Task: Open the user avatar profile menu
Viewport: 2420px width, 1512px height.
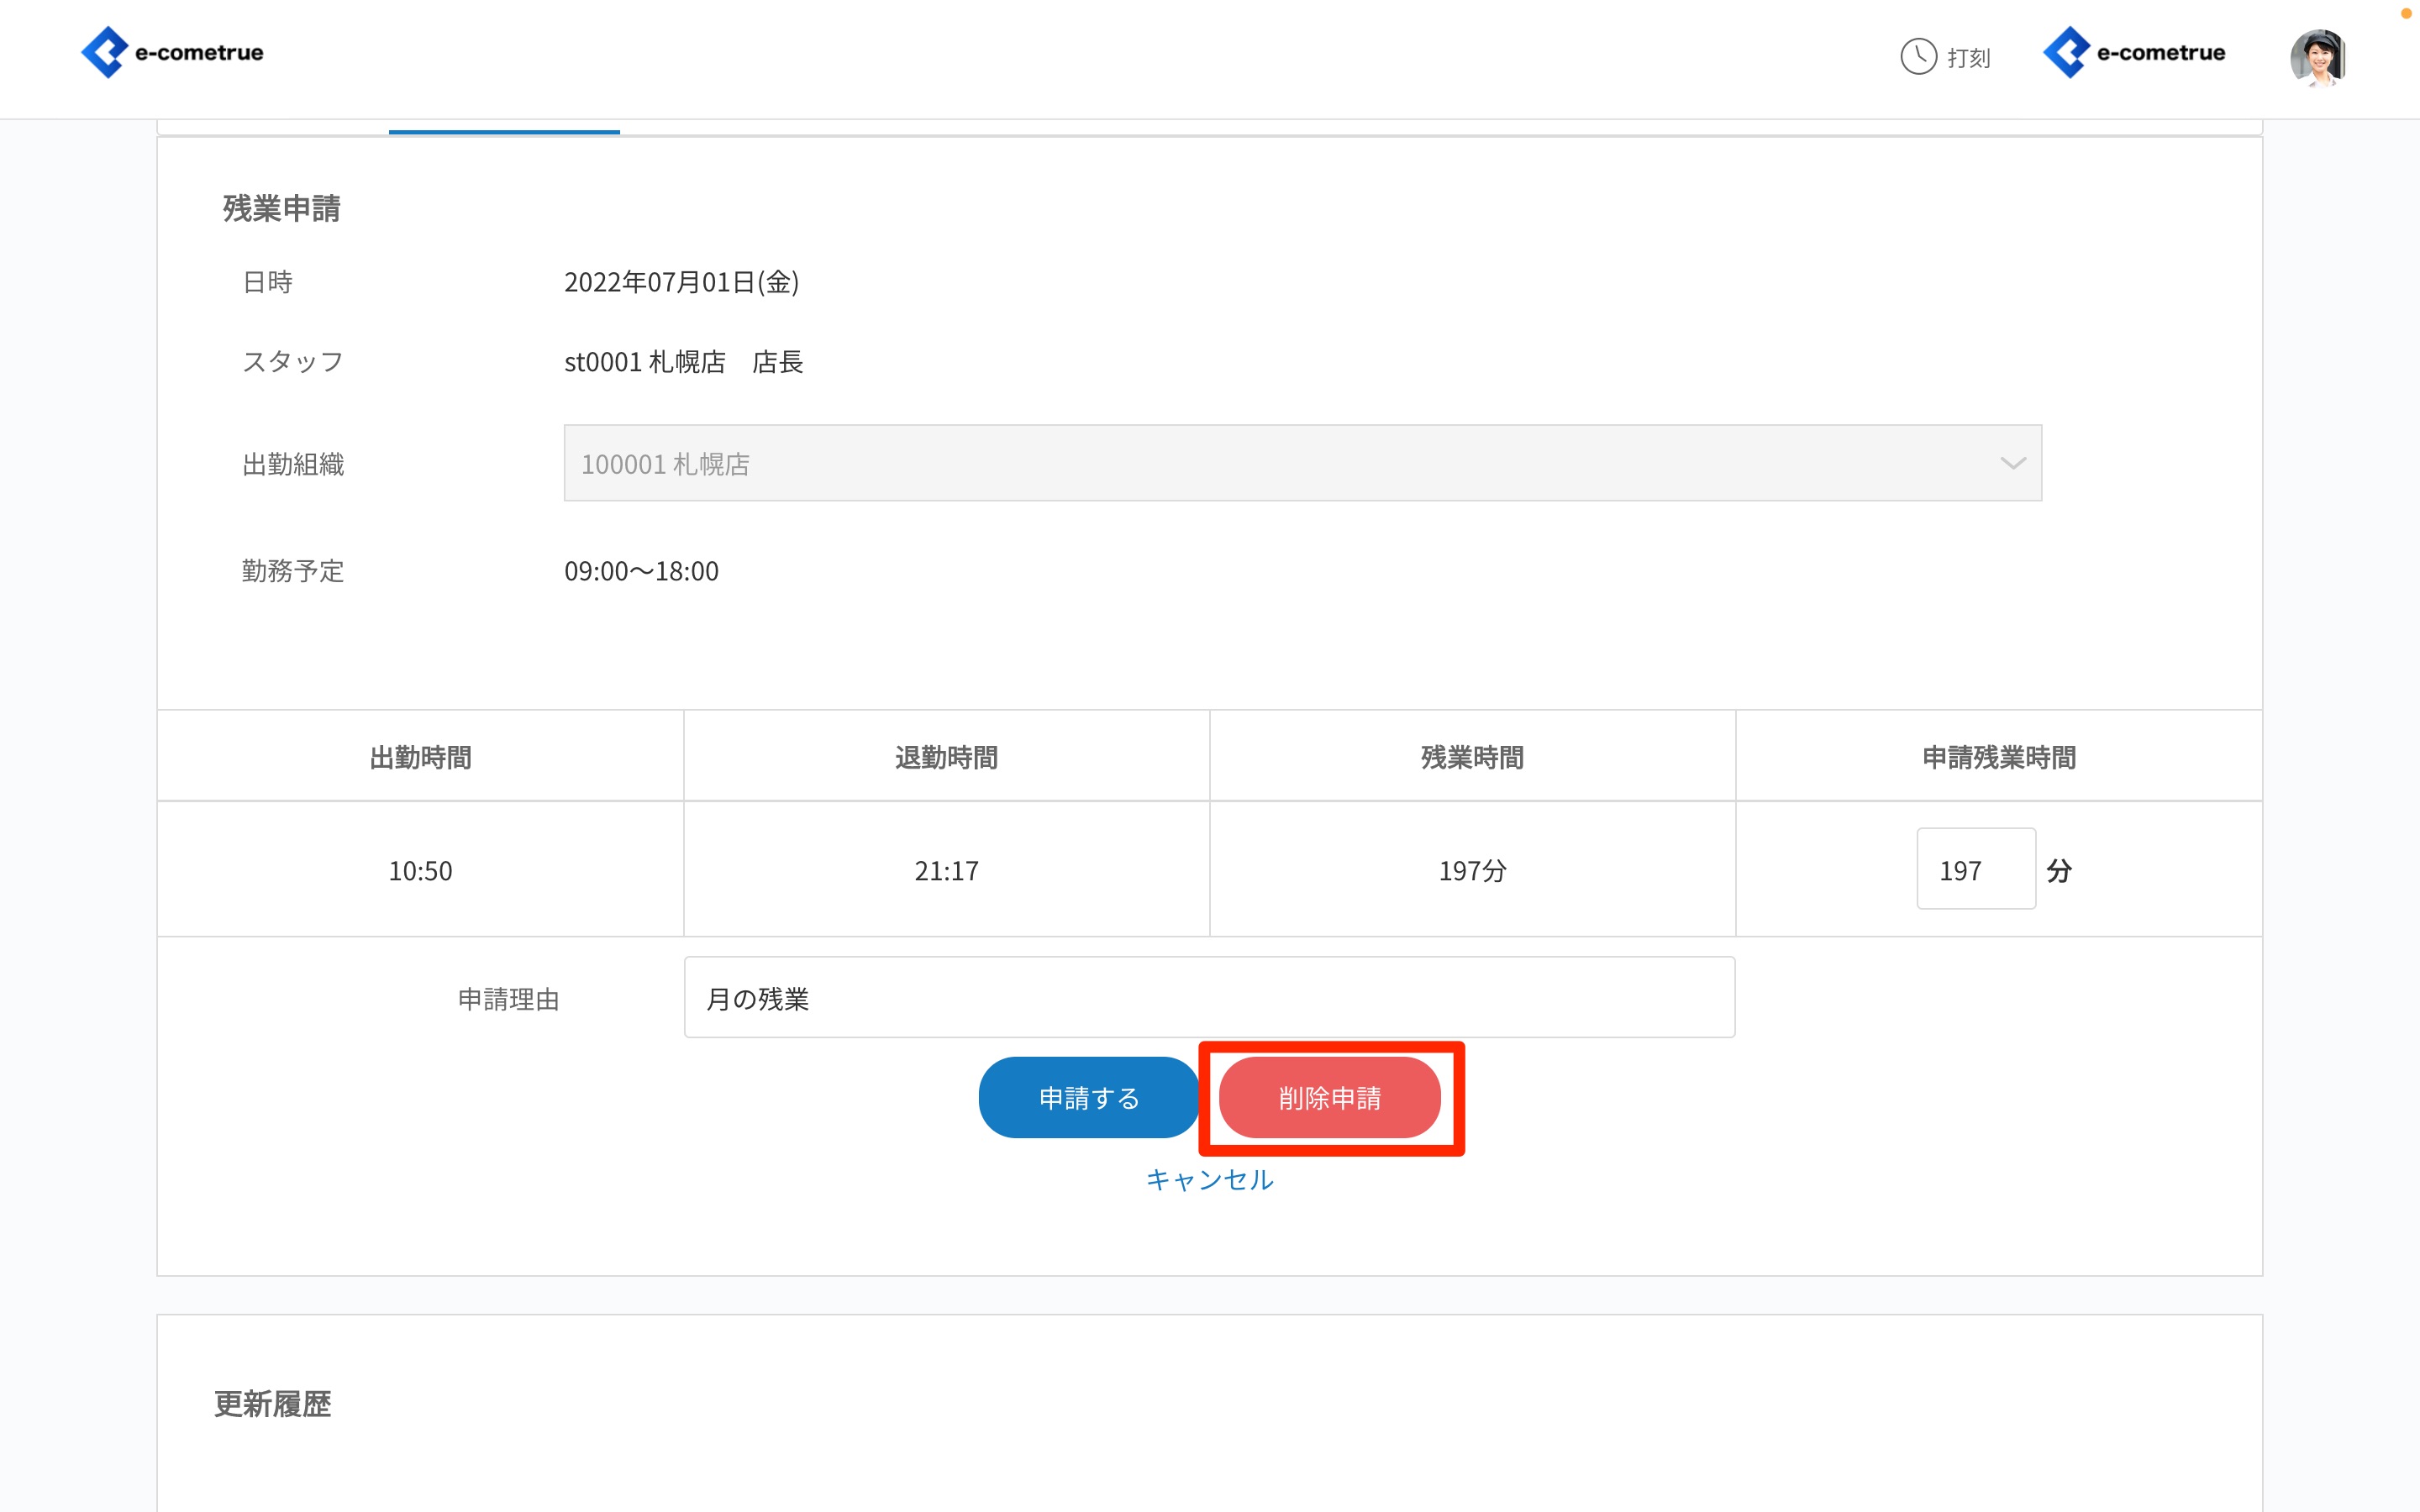Action: [2318, 57]
